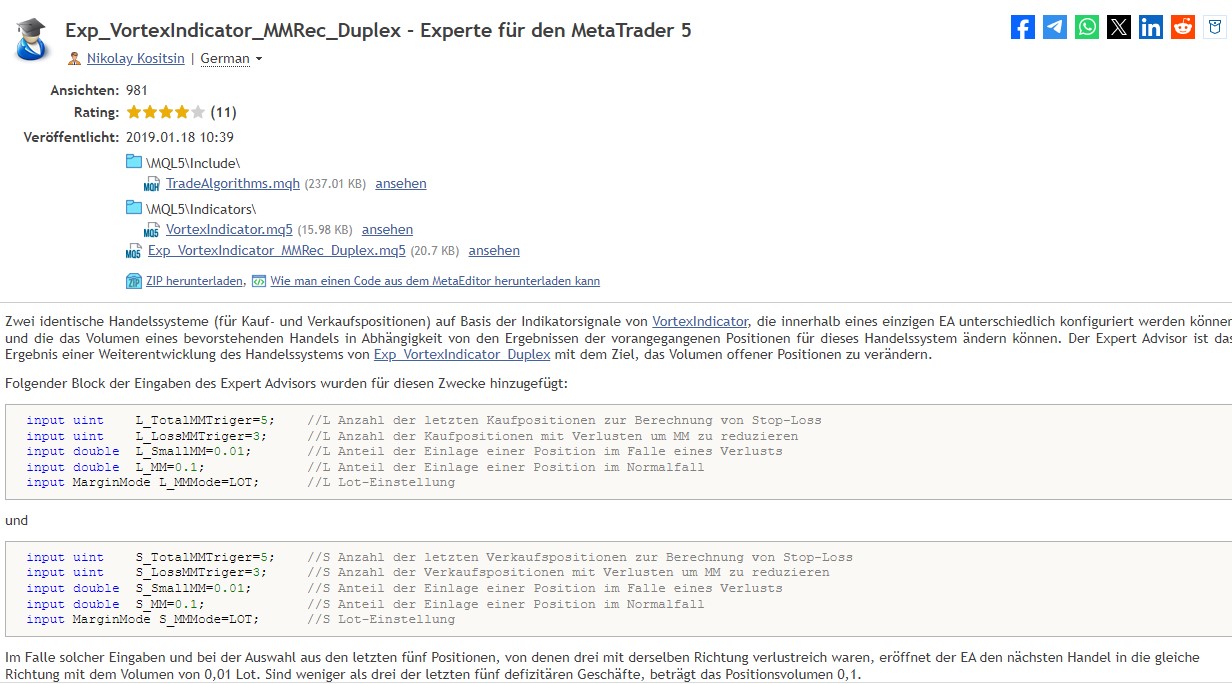Click the MQL5\Indicators folder icon
1232x684 pixels.
pos(134,207)
